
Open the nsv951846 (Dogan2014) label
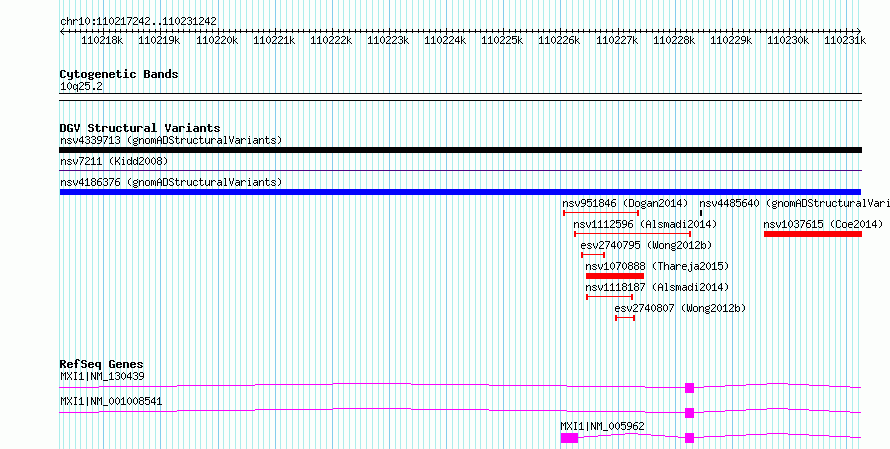625,203
